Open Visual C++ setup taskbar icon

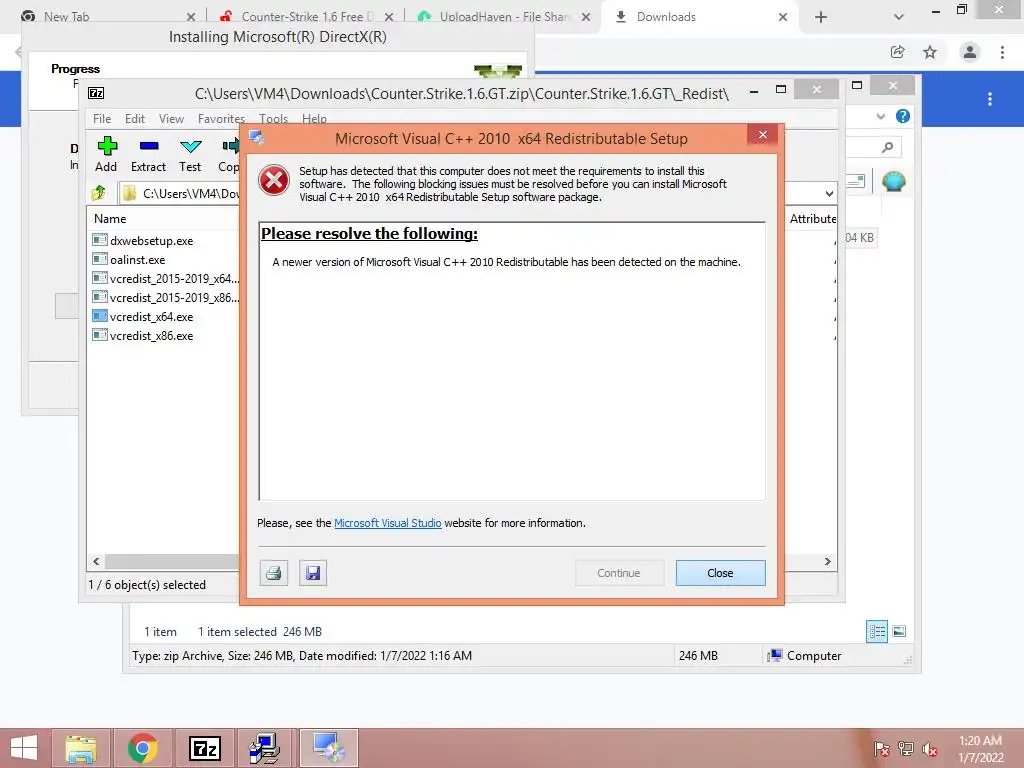328,748
